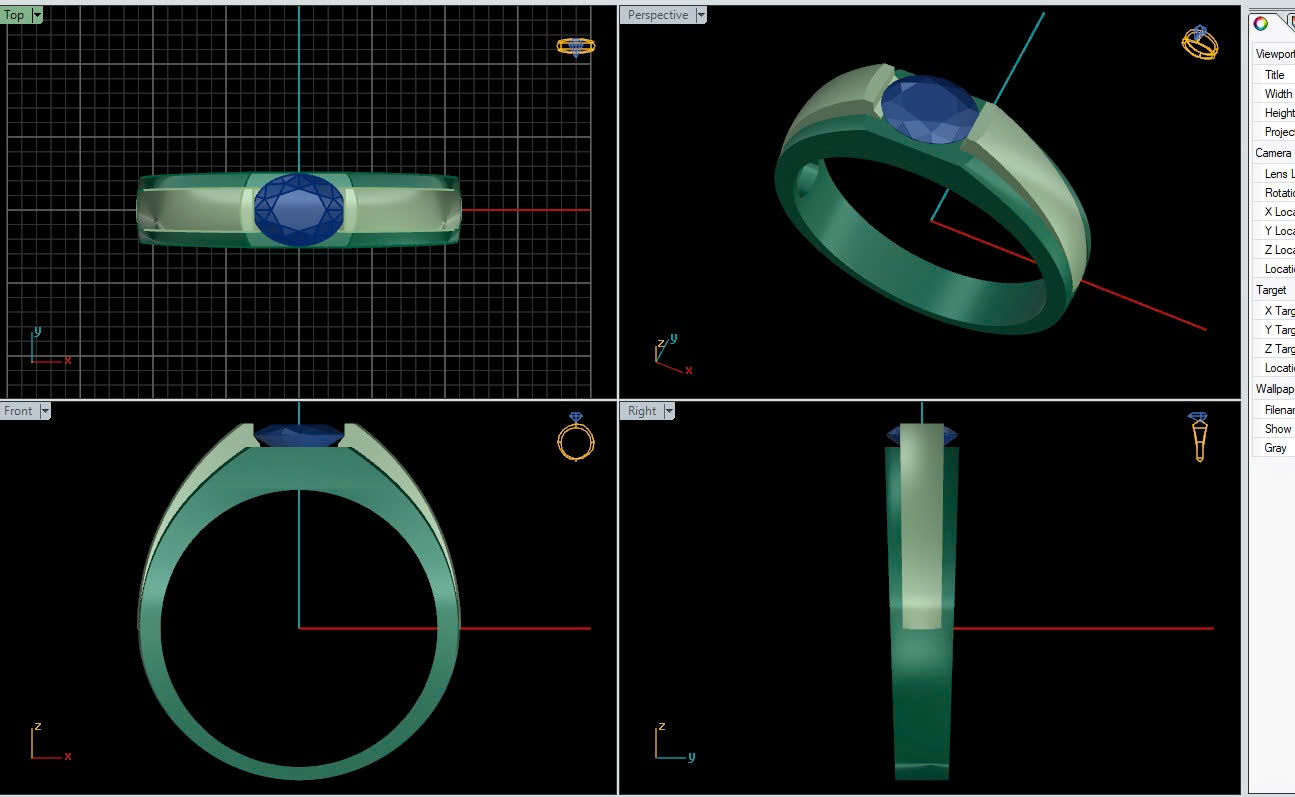Click the Height property row
Viewport: 1295px width, 797px height.
1278,113
